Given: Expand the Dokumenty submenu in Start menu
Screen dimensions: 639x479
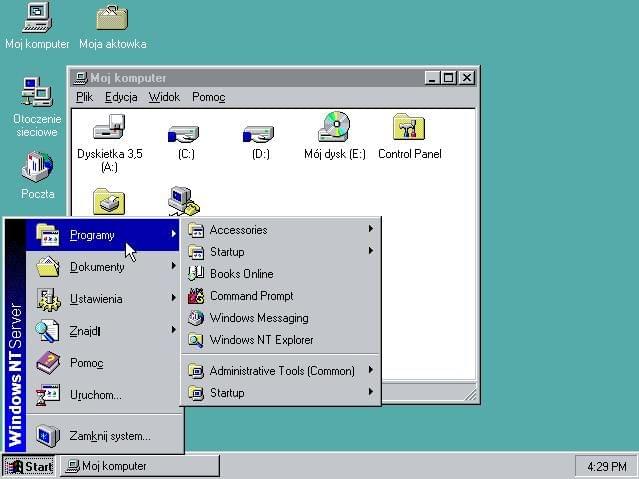Looking at the screenshot, I should click(x=97, y=267).
